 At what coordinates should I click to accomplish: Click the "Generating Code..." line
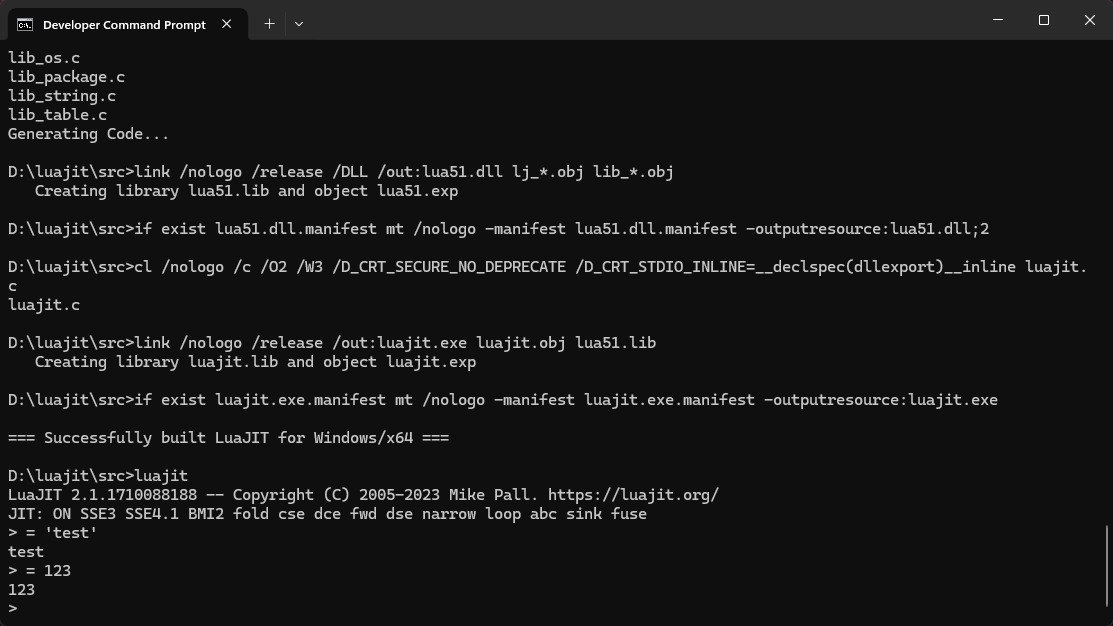click(89, 134)
